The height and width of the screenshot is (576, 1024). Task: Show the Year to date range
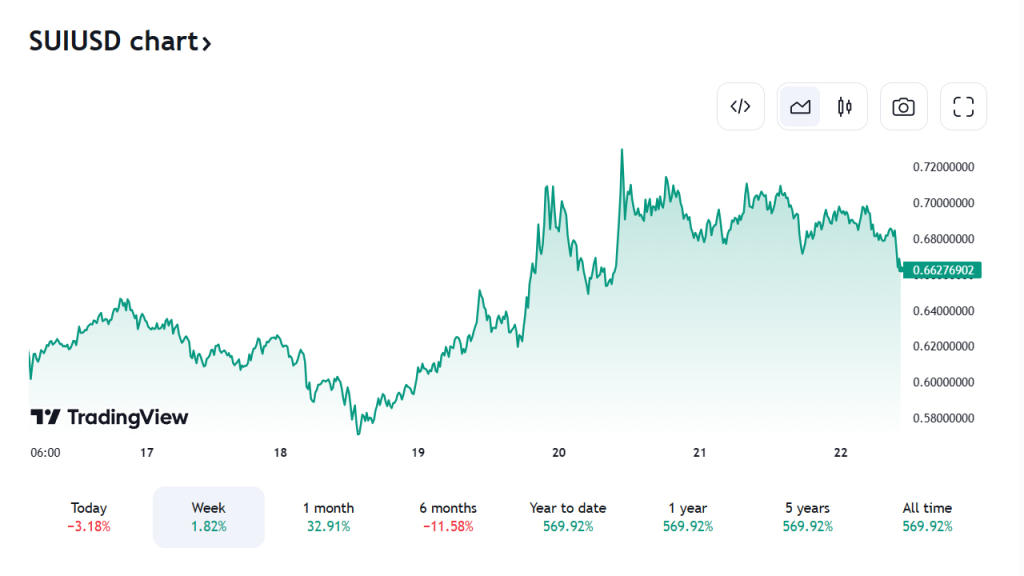point(568,516)
